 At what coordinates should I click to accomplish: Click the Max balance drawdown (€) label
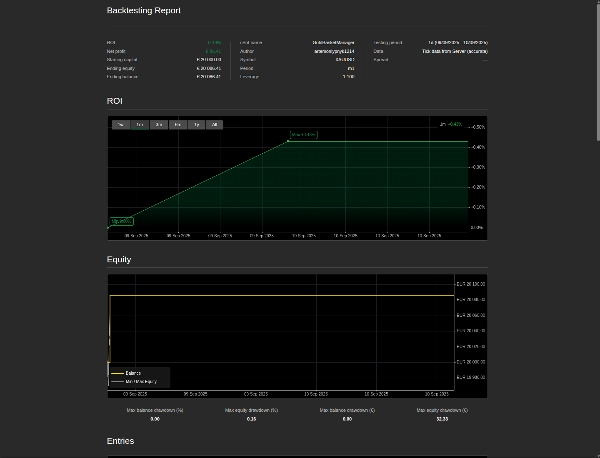click(347, 410)
